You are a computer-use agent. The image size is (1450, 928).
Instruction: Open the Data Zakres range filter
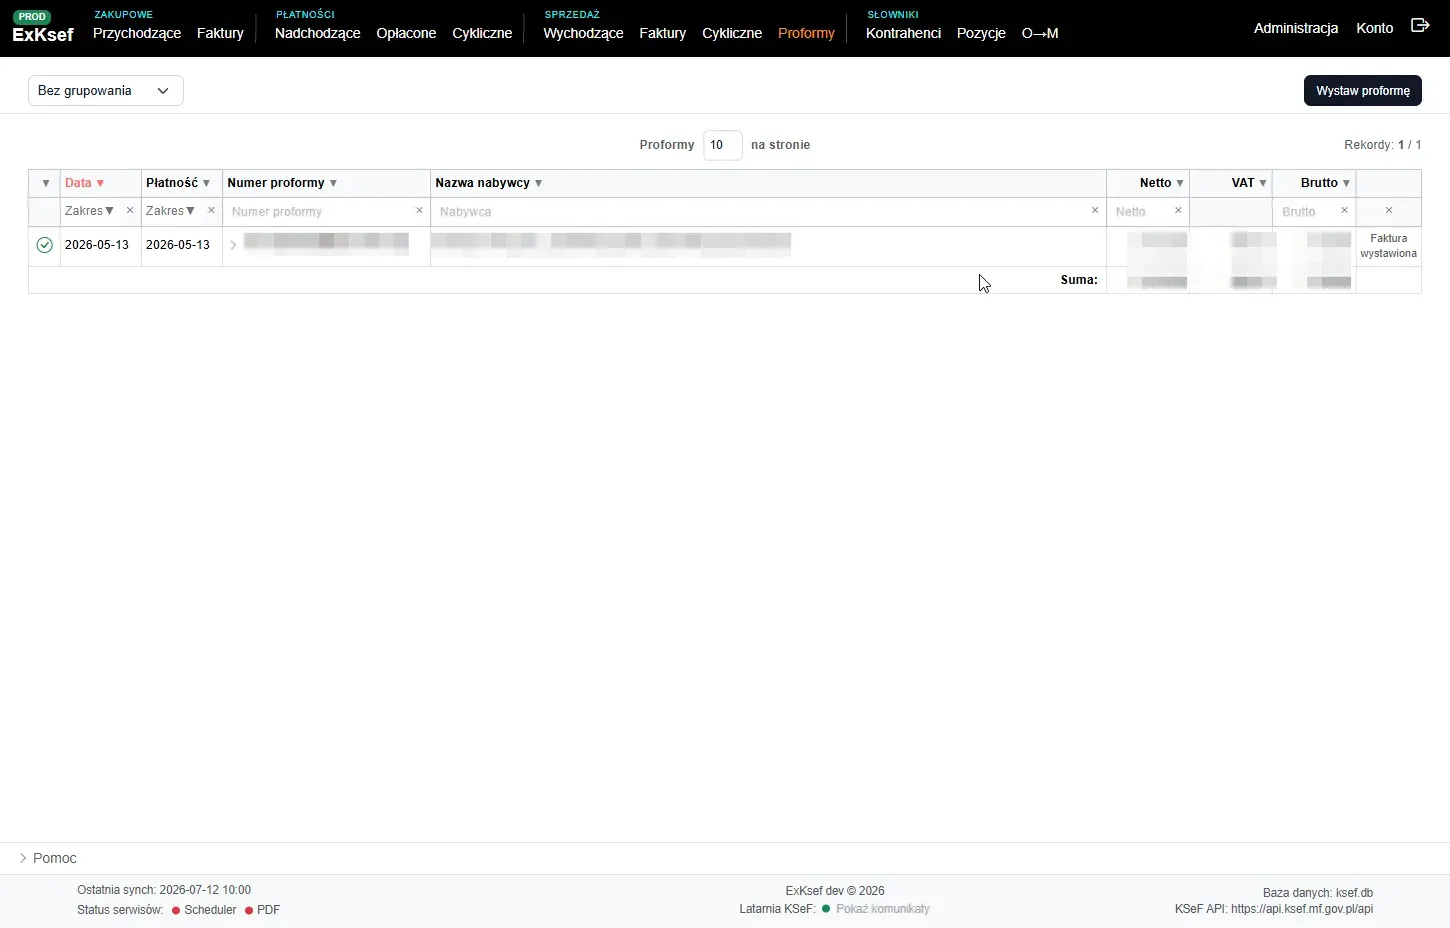point(89,211)
